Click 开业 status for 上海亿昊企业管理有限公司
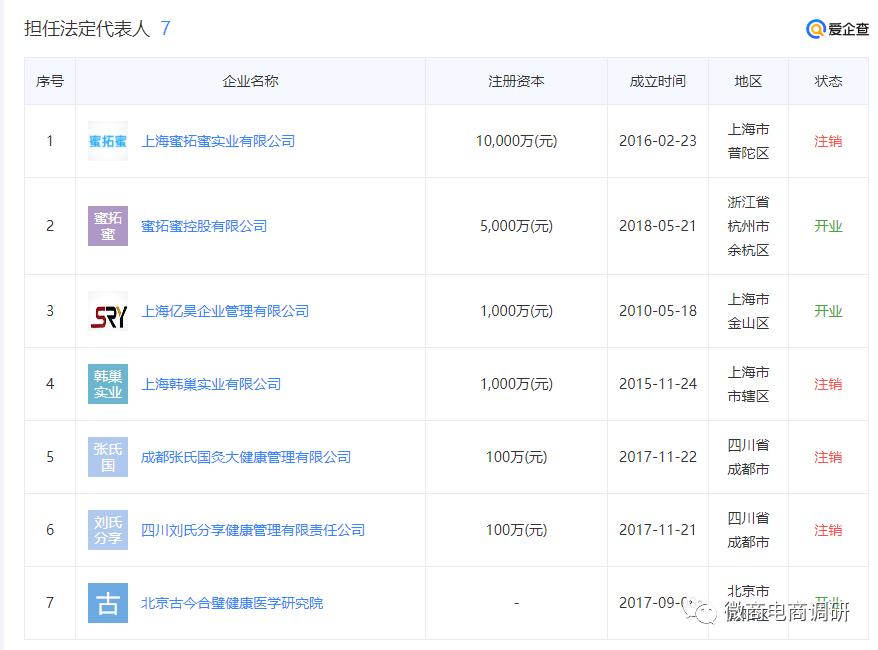 828,311
